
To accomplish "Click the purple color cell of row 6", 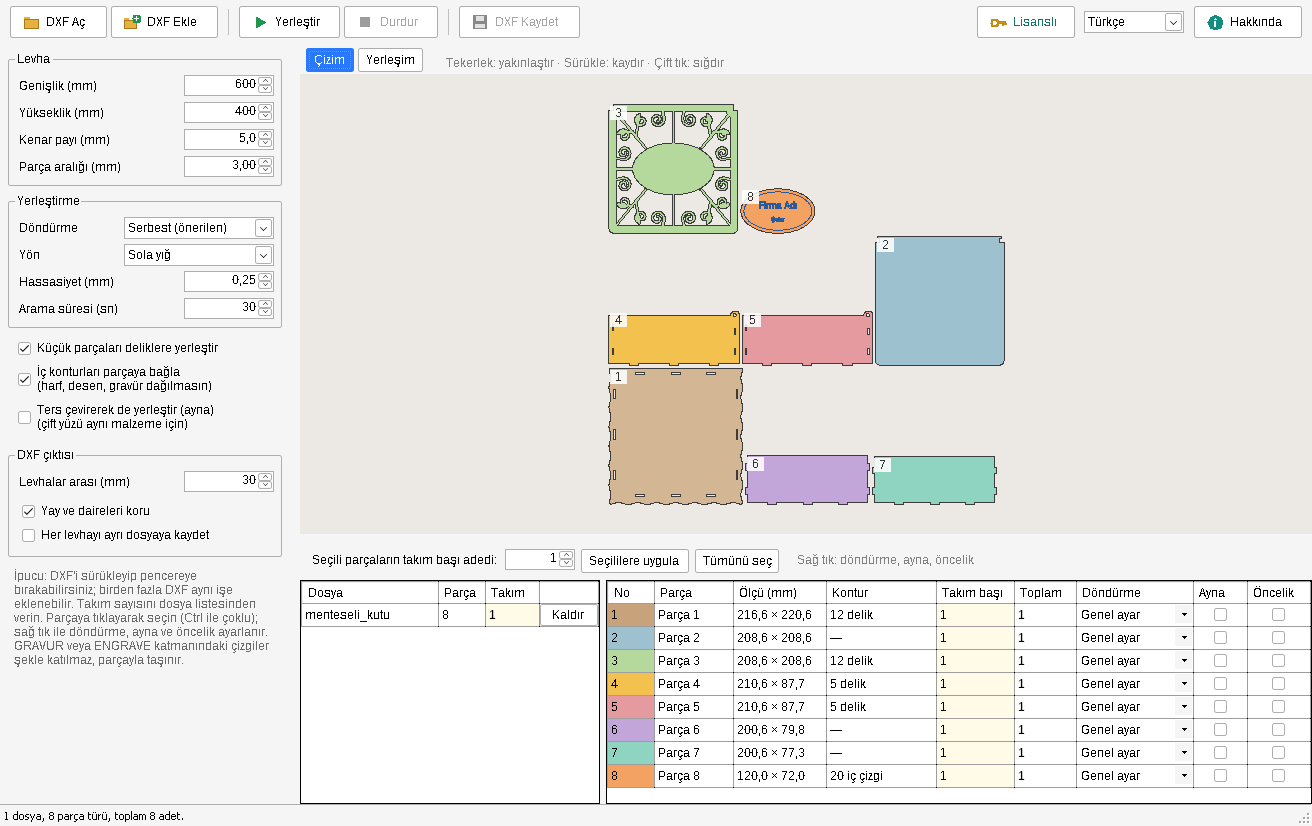I will tap(630, 730).
